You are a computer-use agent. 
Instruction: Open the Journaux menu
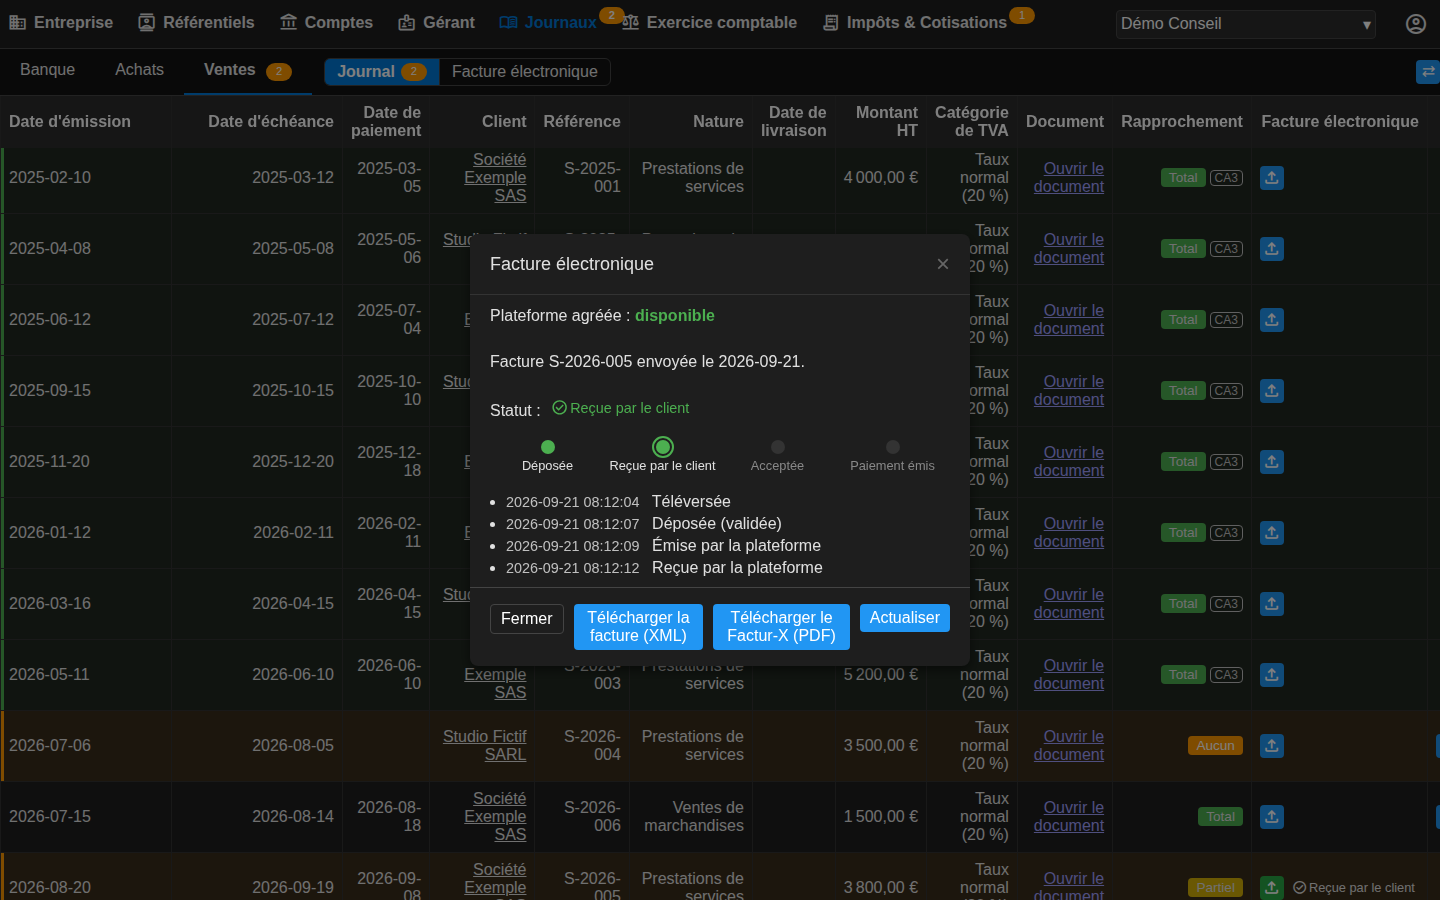point(548,22)
